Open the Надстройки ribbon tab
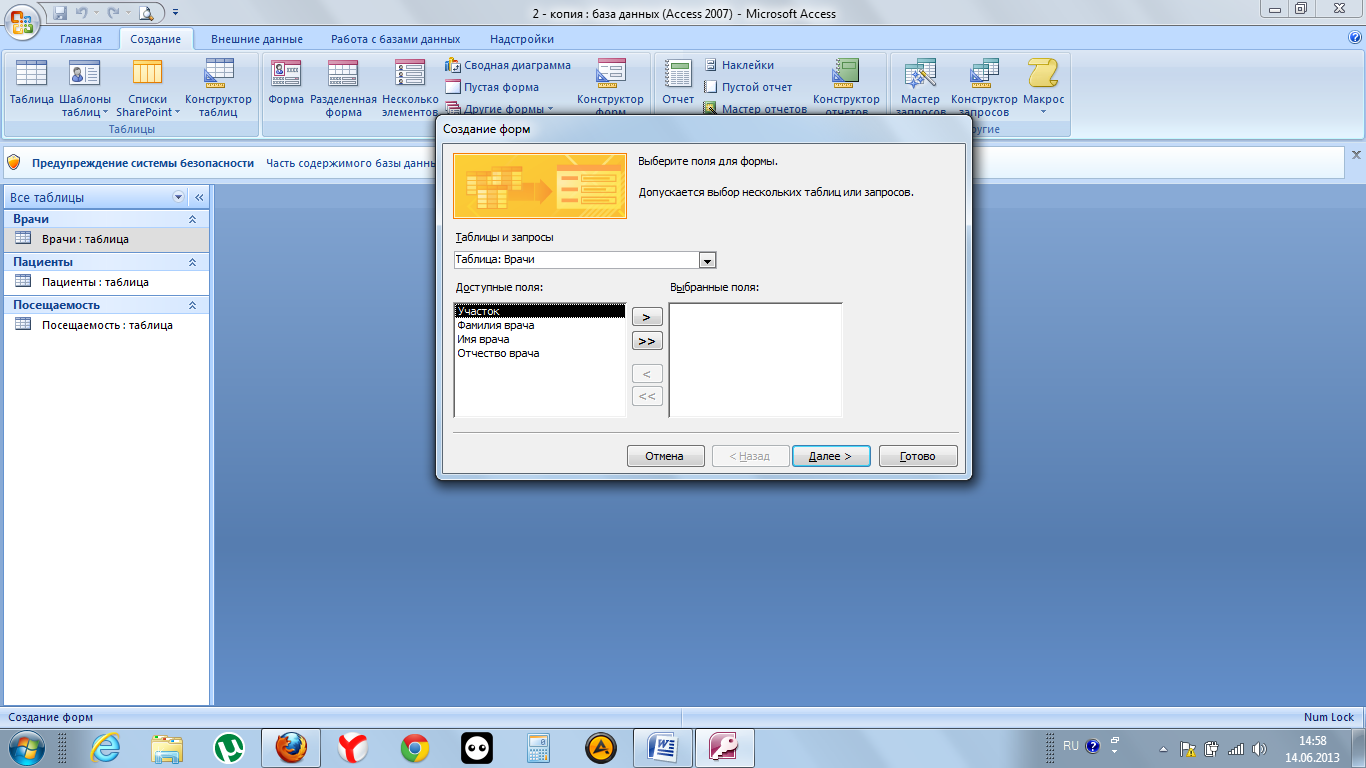The height and width of the screenshot is (768, 1366). [x=522, y=39]
